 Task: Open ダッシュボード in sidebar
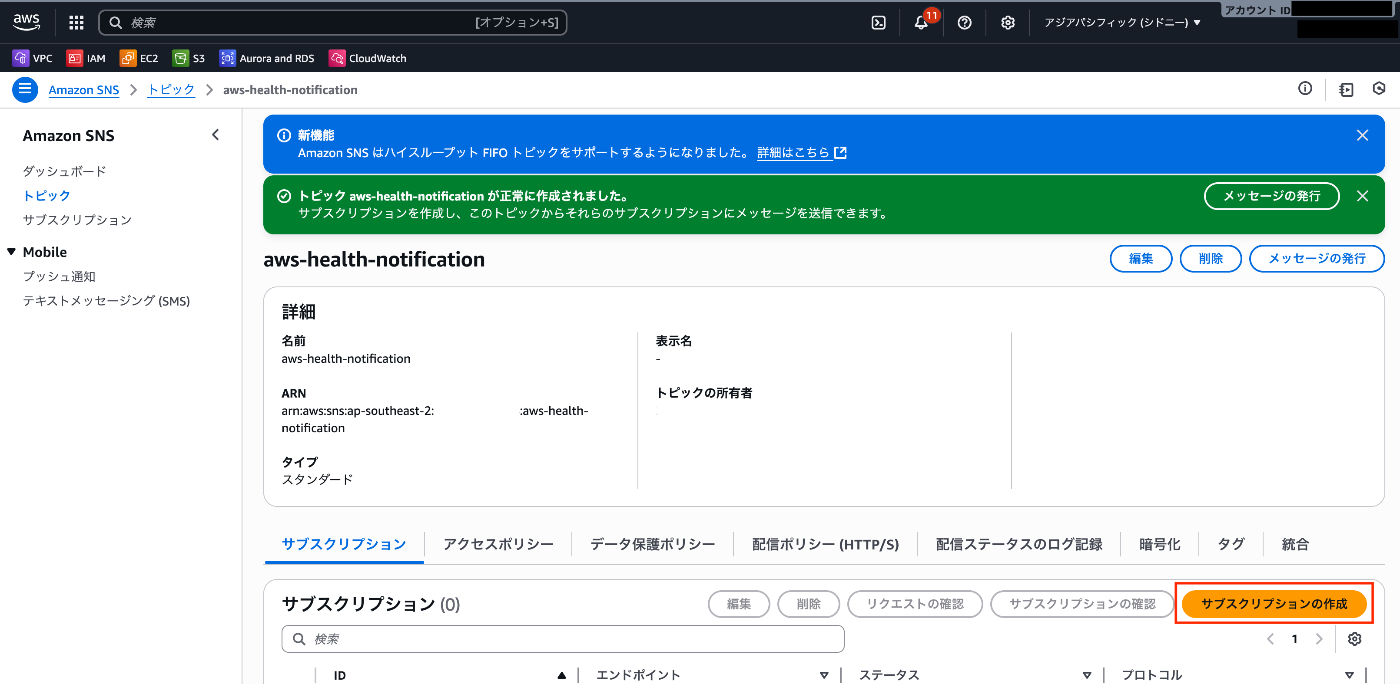(x=64, y=171)
